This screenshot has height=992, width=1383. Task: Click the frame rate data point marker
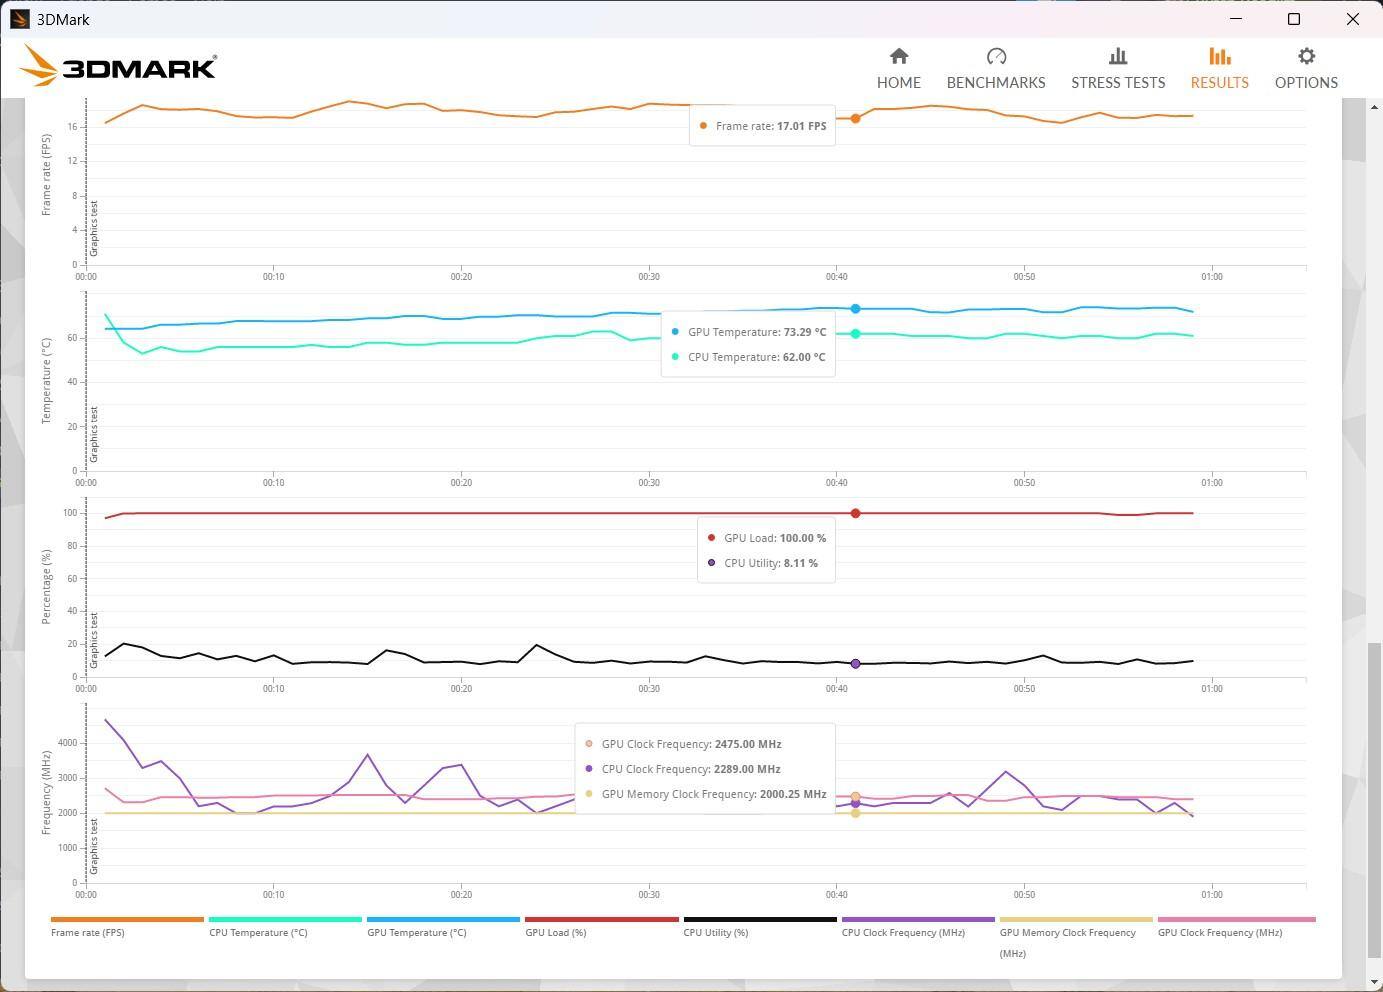(x=855, y=118)
